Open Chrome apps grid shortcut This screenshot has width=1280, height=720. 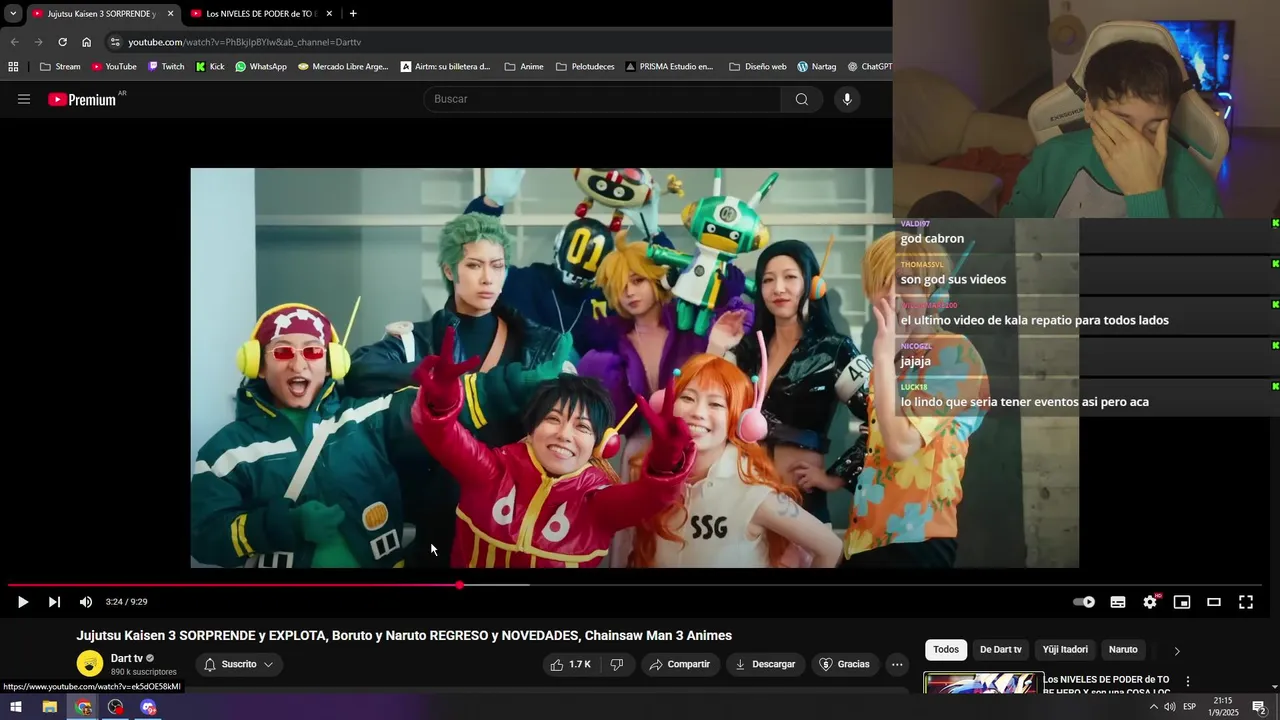coord(13,67)
